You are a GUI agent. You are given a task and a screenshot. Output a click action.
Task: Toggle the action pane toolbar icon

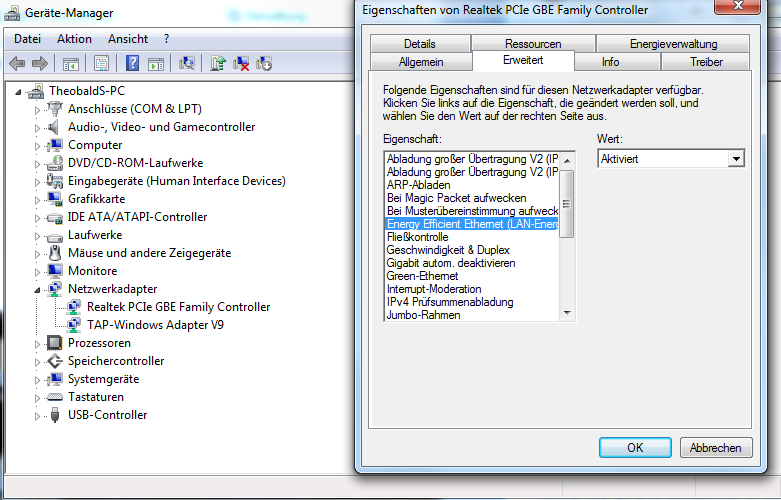click(x=156, y=64)
